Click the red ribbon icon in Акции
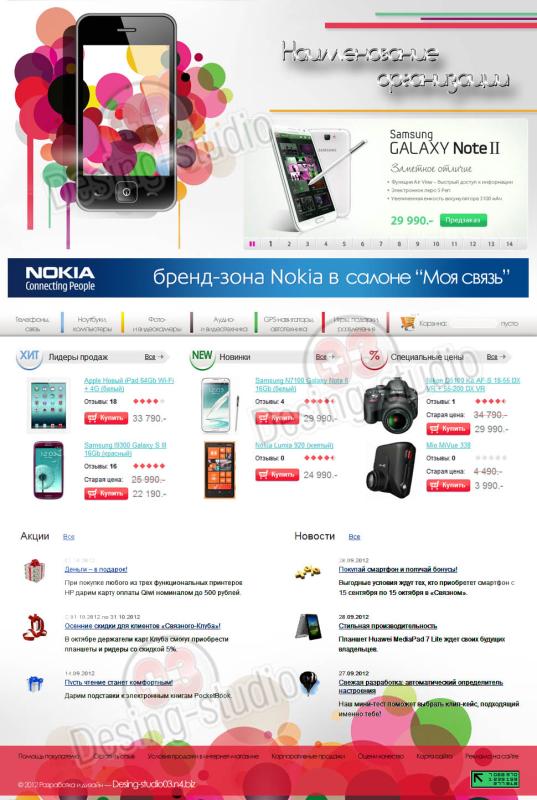The height and width of the screenshot is (800, 537). pos(35,627)
